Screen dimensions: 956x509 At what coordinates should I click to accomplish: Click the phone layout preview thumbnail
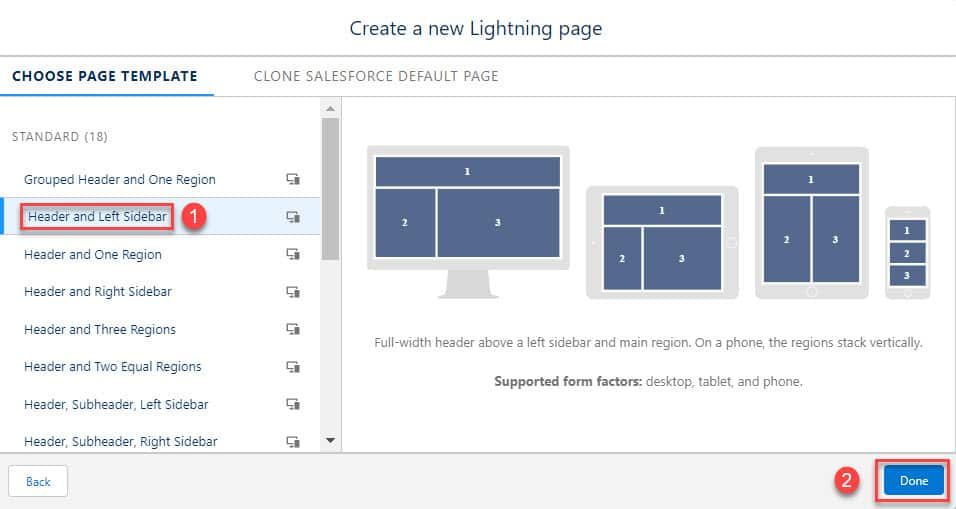907,252
